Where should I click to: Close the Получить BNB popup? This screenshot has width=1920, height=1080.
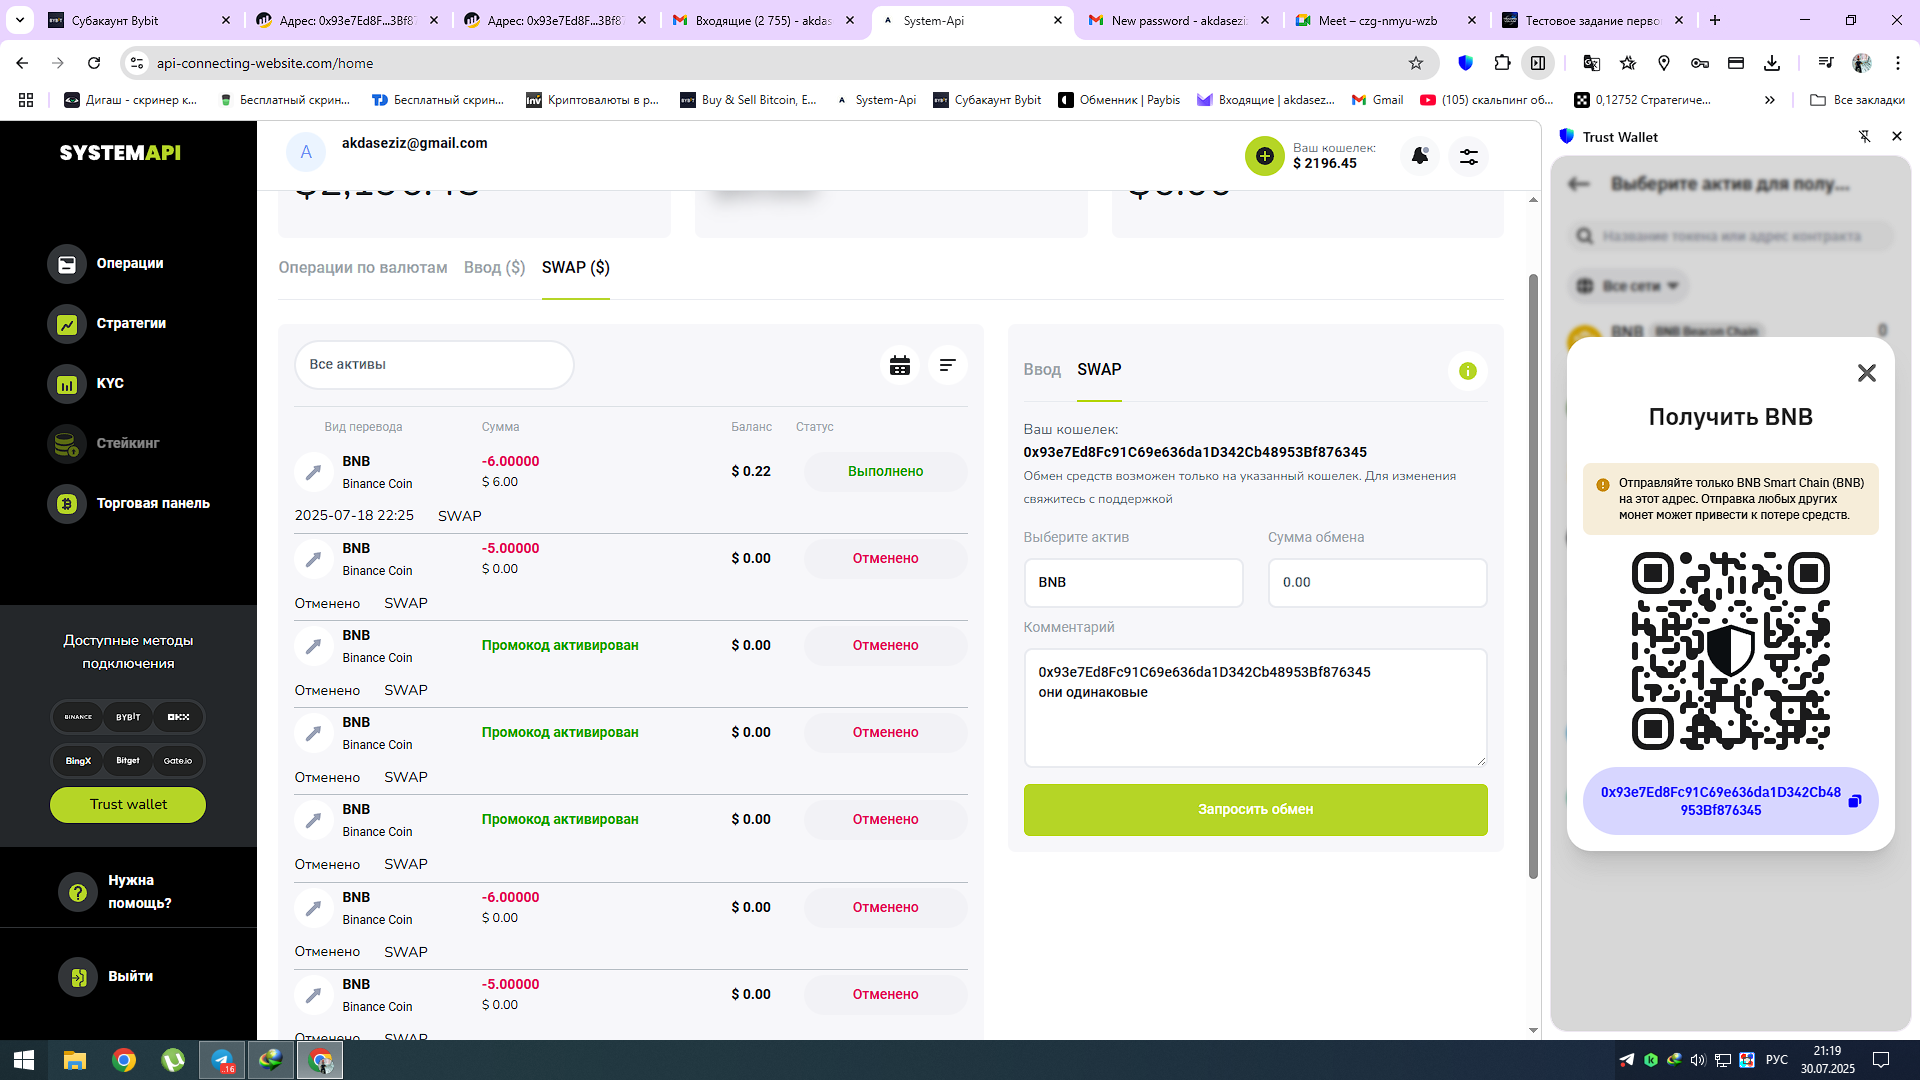pyautogui.click(x=1866, y=373)
